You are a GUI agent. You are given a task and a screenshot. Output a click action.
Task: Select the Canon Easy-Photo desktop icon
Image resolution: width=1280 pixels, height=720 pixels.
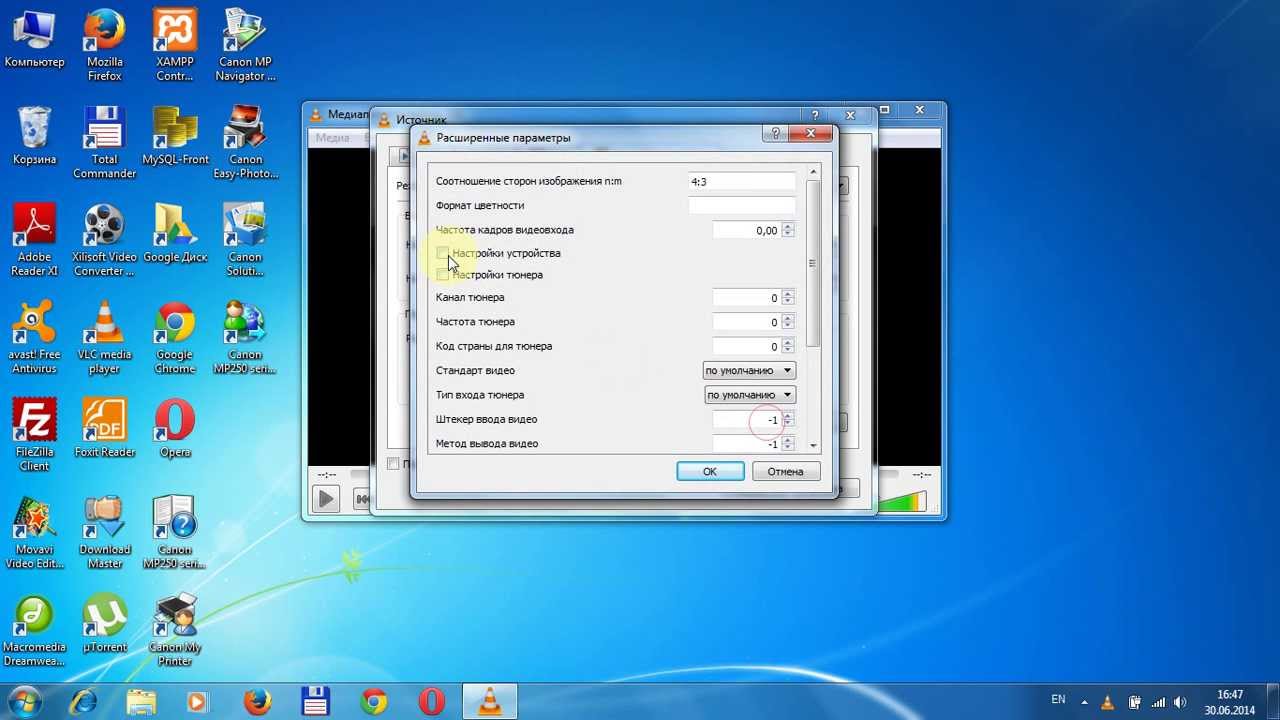pos(245,143)
